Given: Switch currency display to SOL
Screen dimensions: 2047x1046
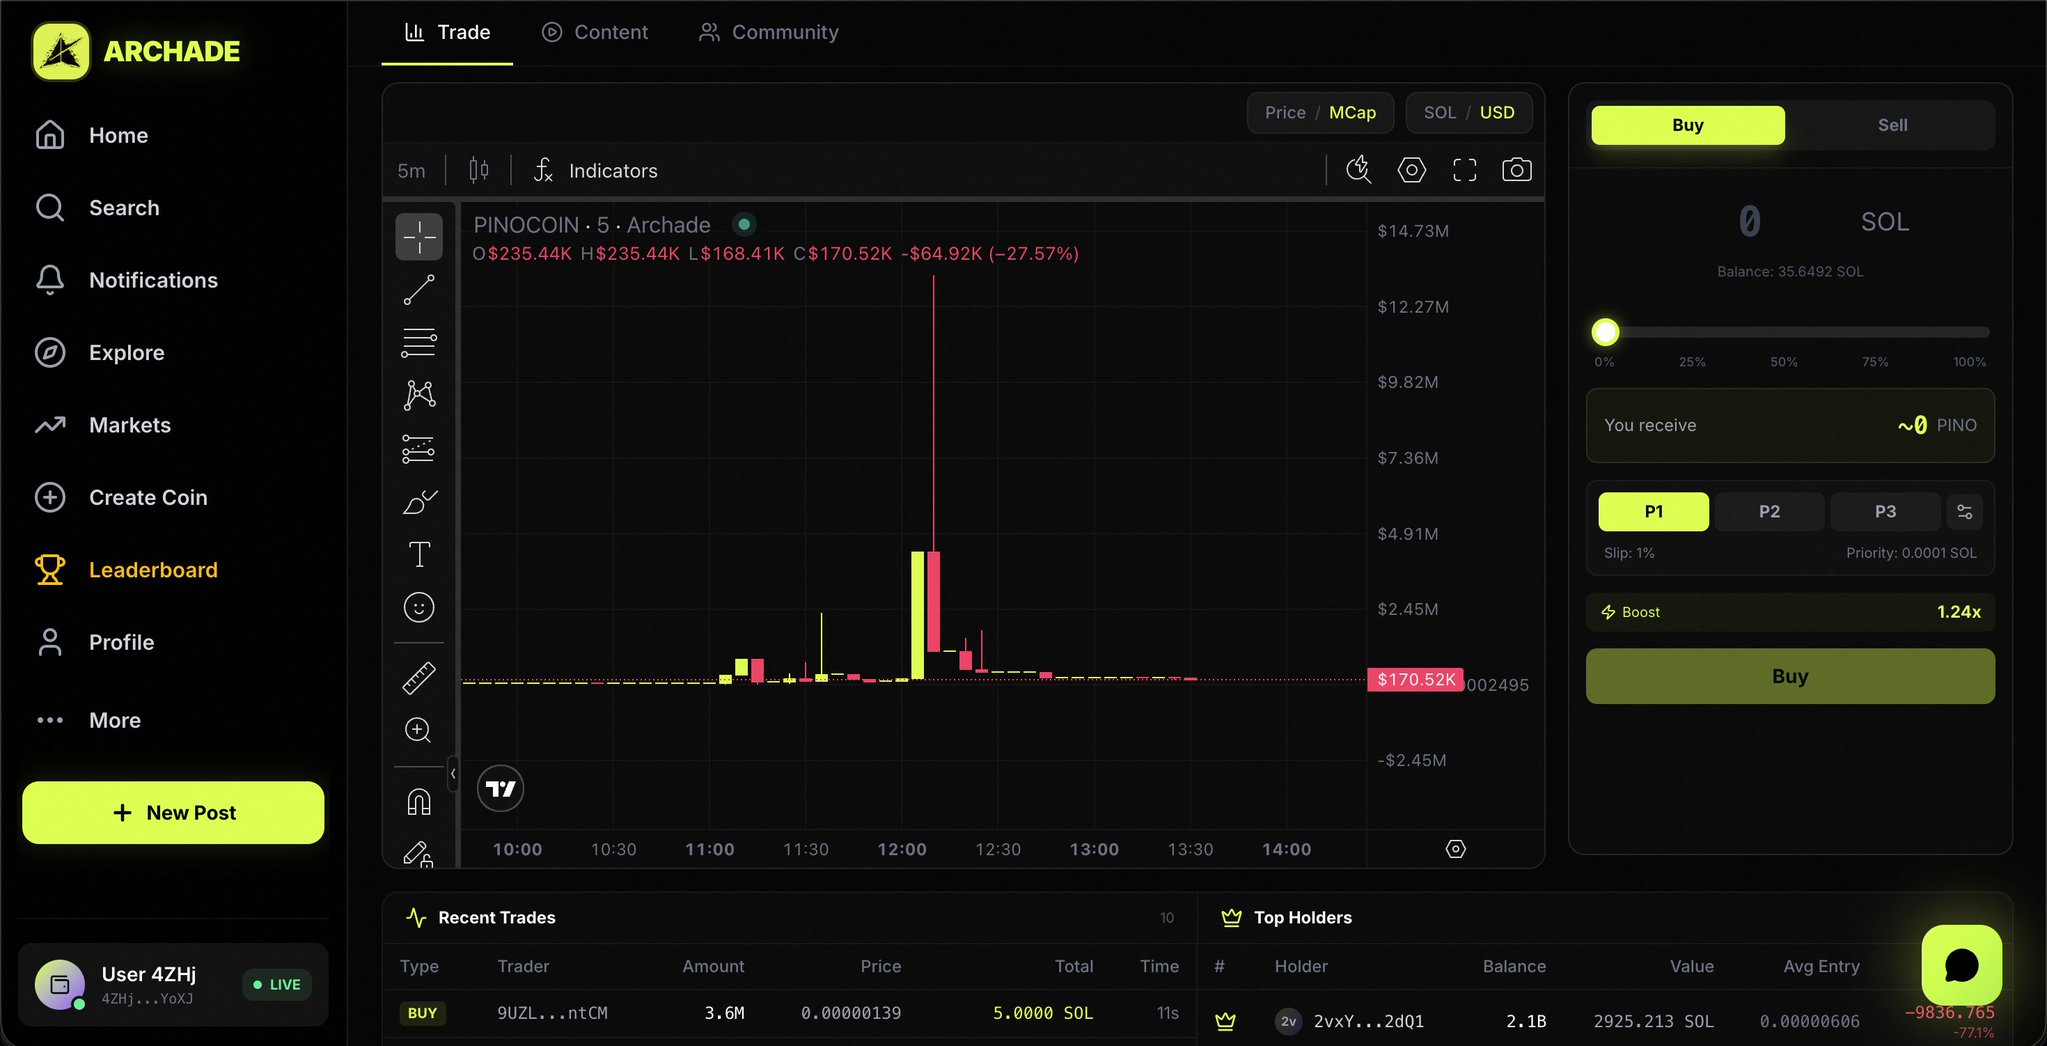Looking at the screenshot, I should point(1439,113).
